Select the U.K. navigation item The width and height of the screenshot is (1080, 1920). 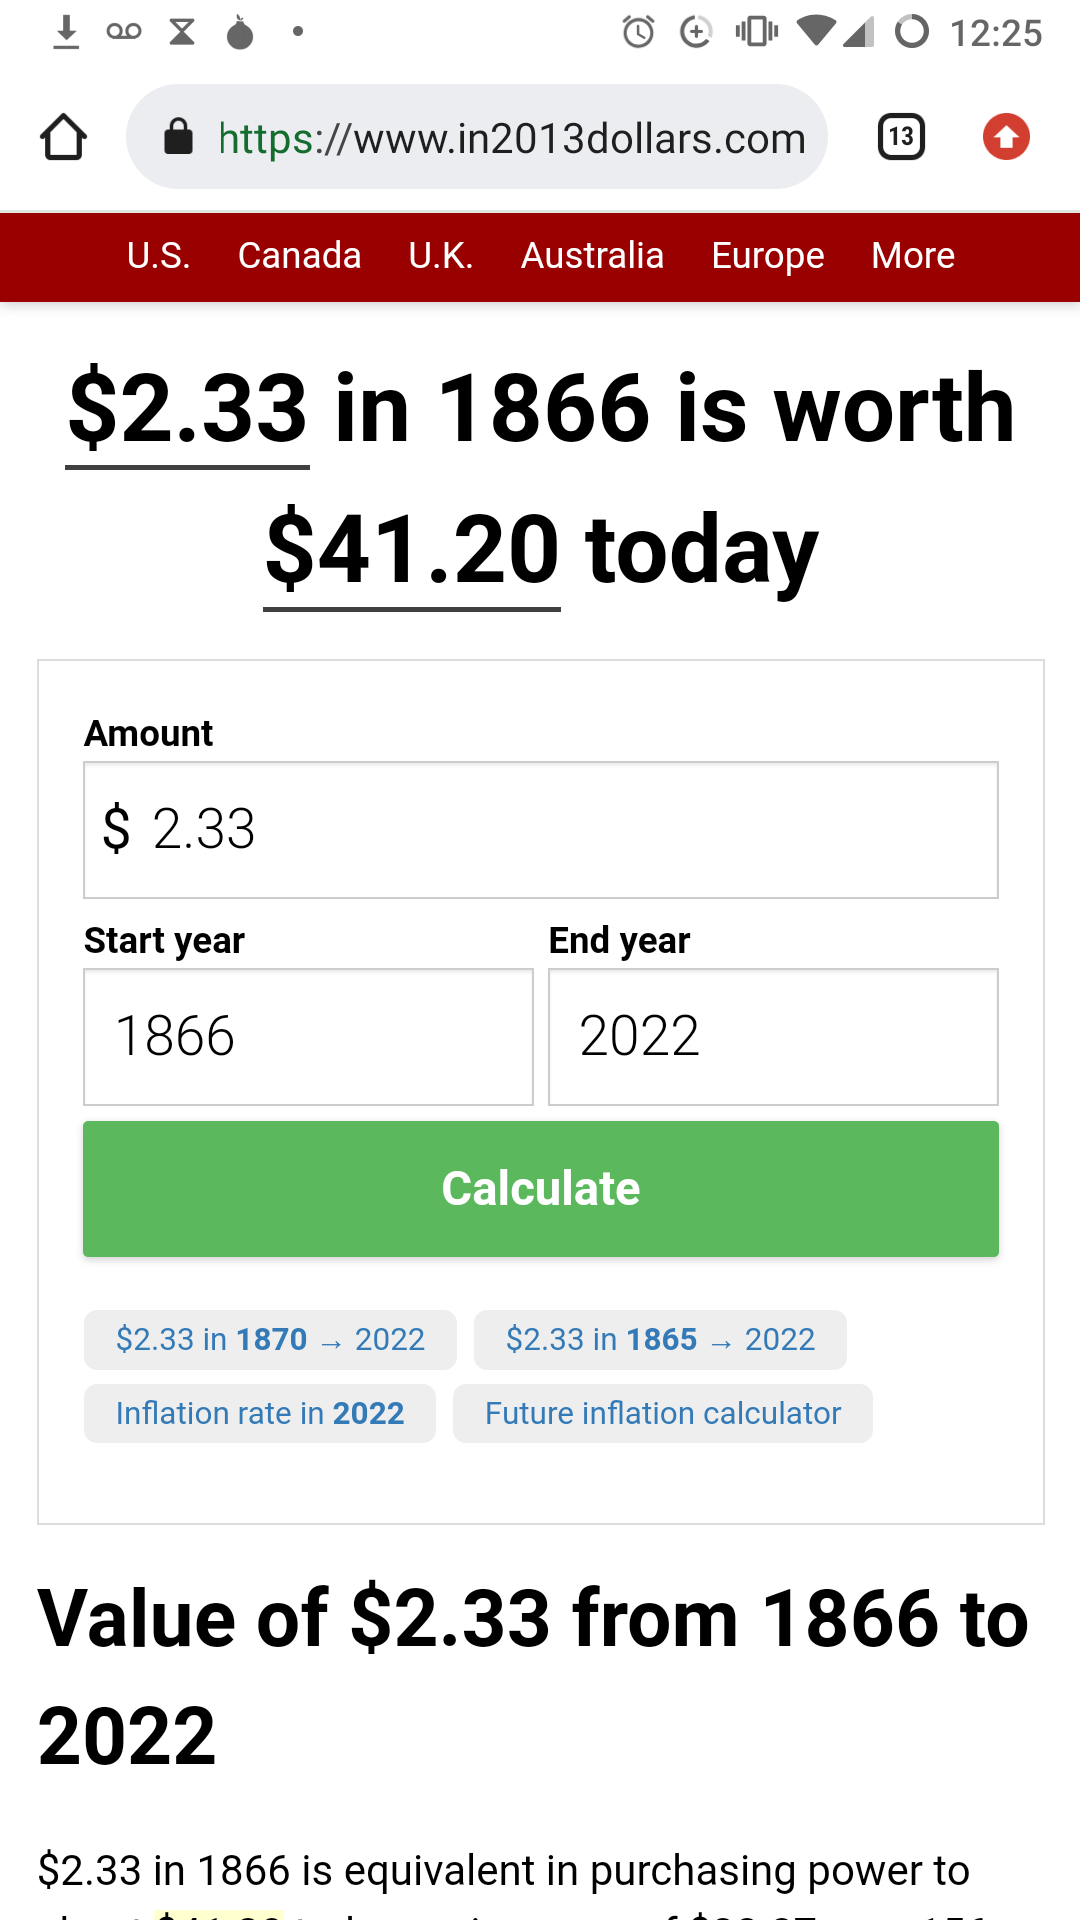tap(441, 256)
